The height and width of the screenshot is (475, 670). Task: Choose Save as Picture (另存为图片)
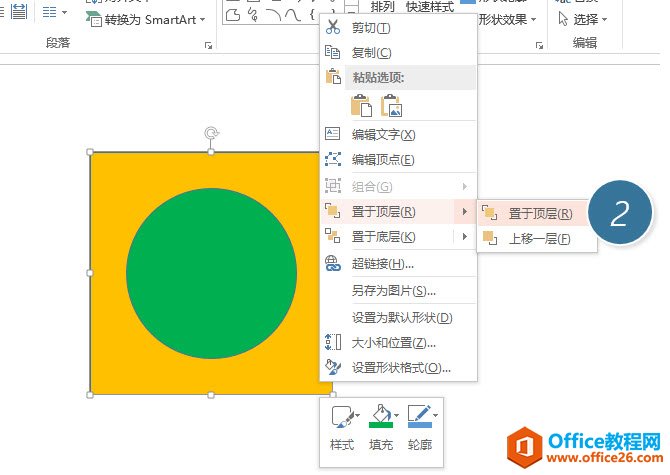pyautogui.click(x=398, y=291)
